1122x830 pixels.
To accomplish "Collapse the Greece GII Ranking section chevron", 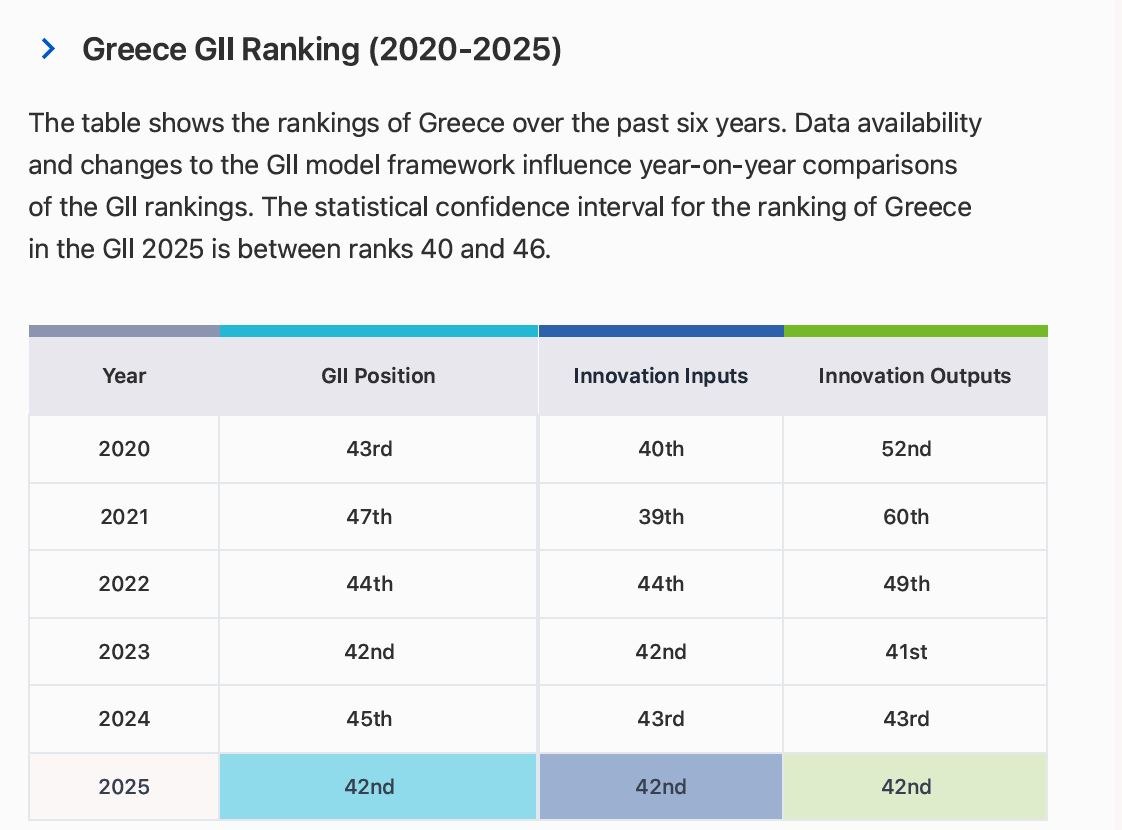I will (x=48, y=48).
